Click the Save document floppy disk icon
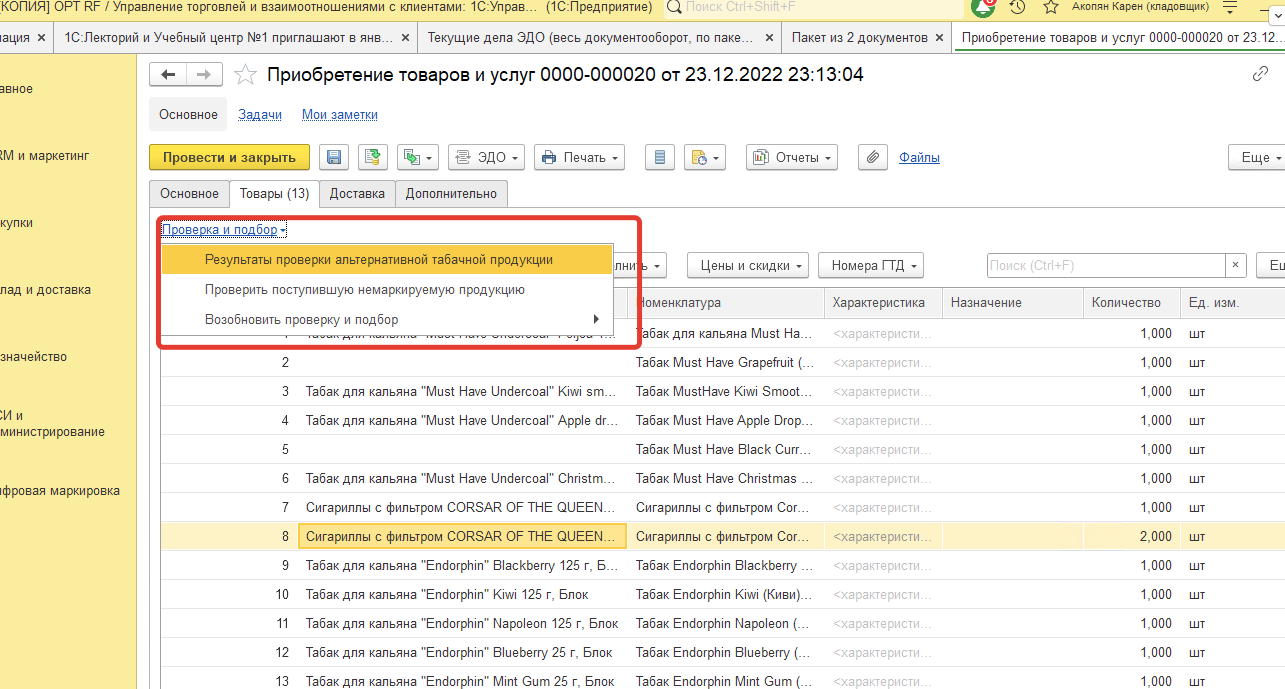1285x689 pixels. coord(334,158)
